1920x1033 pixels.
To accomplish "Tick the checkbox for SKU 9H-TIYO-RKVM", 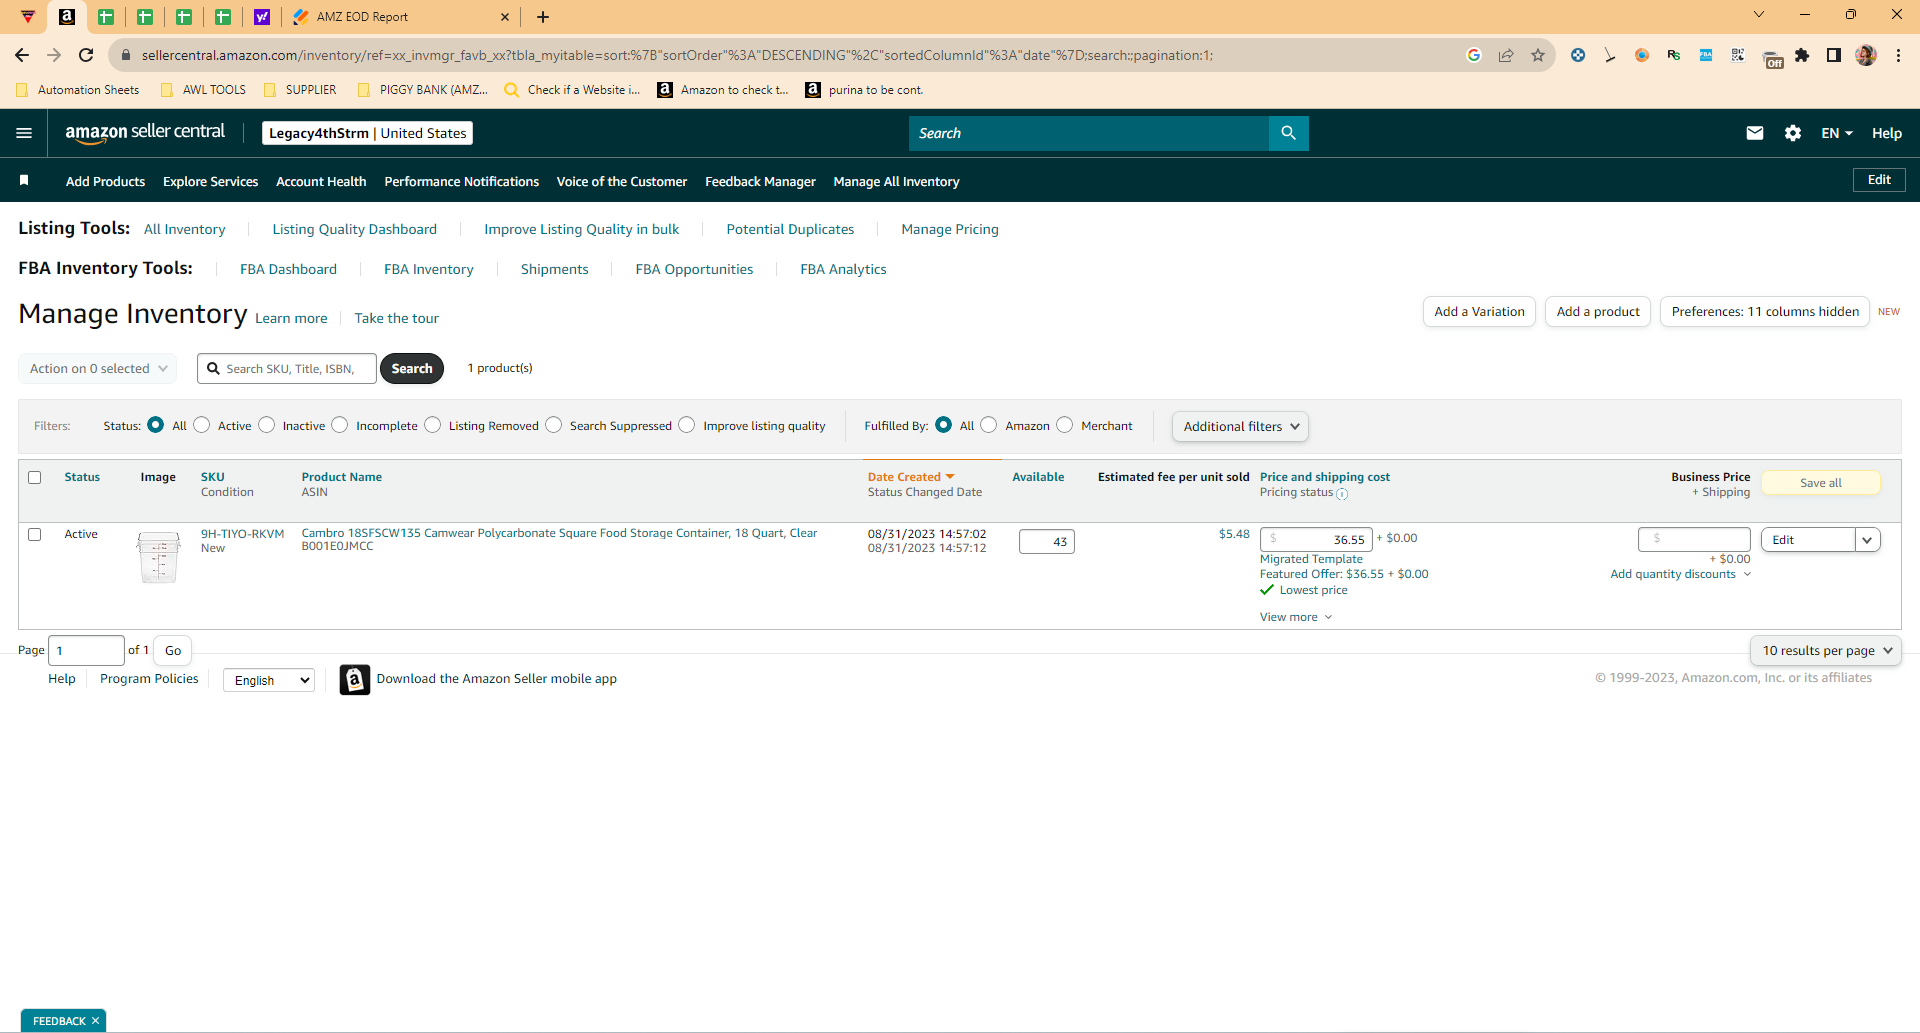I will [x=35, y=535].
